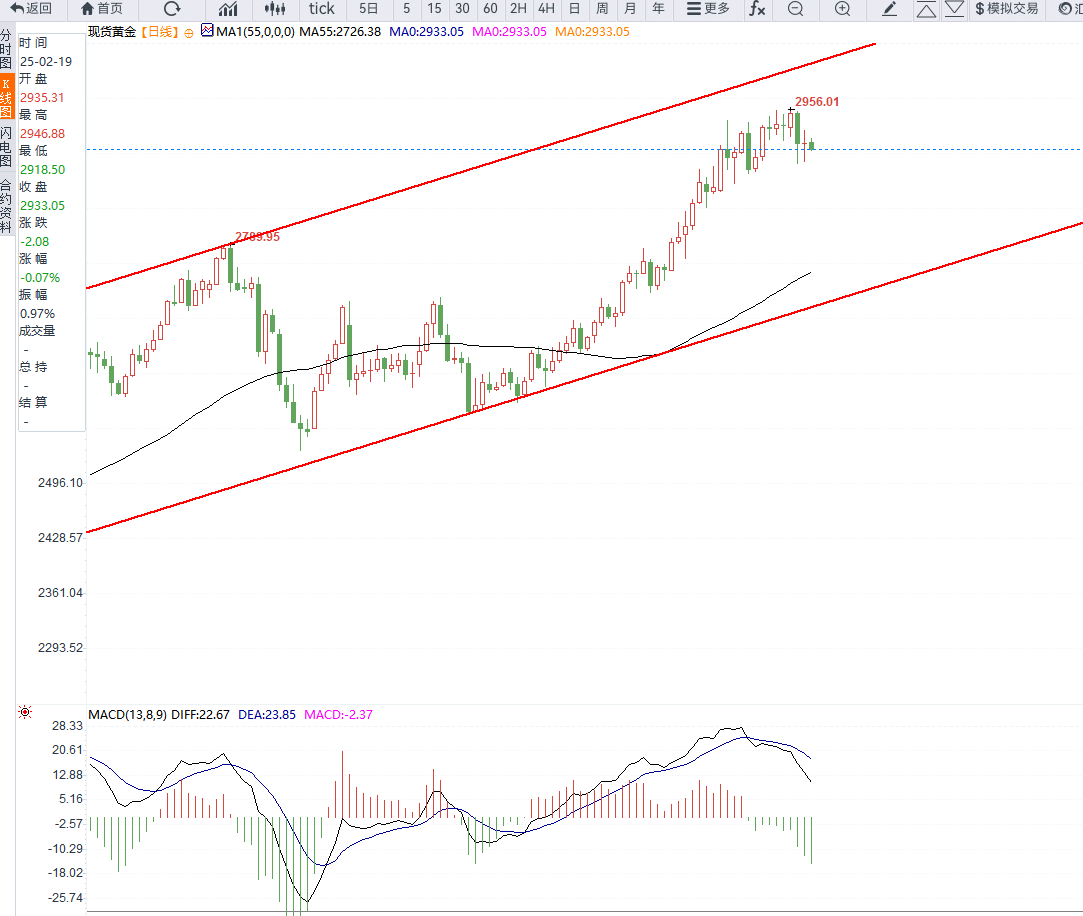
Task: Select the 15-minute timeframe
Action: [x=434, y=9]
